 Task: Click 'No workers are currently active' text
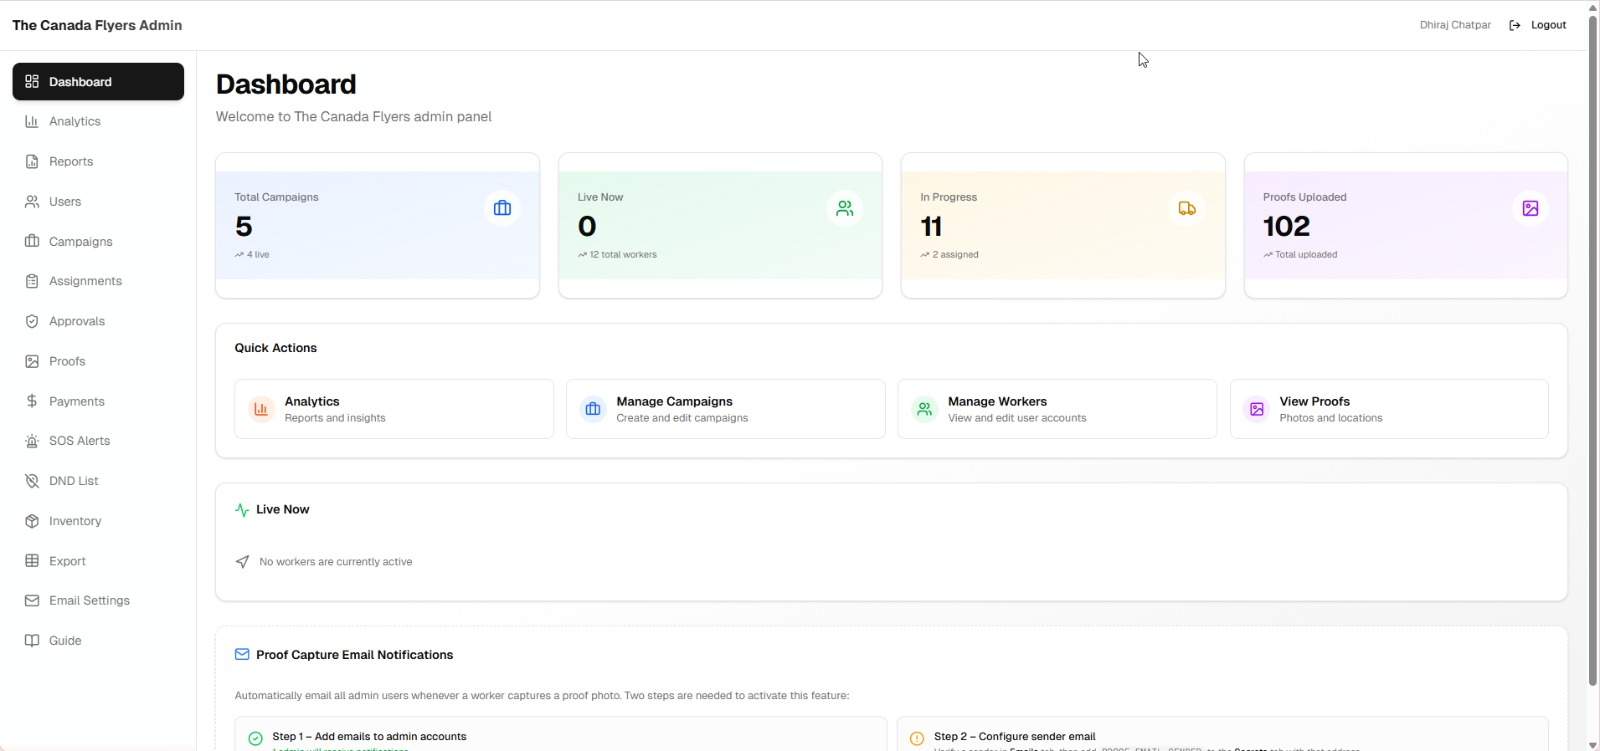(336, 562)
